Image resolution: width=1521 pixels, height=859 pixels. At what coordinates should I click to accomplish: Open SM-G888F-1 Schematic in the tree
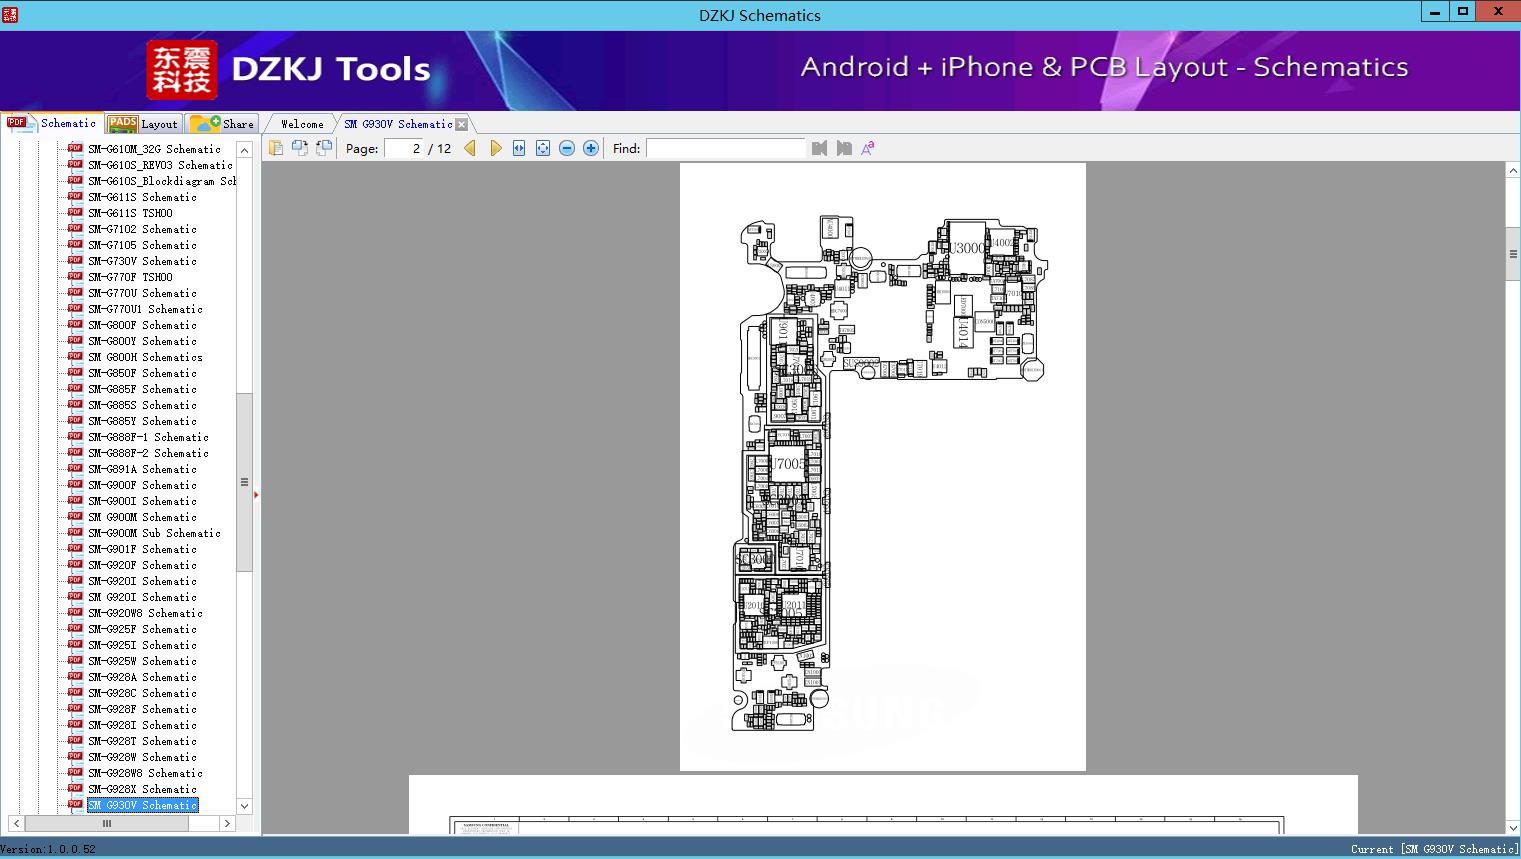click(x=148, y=437)
